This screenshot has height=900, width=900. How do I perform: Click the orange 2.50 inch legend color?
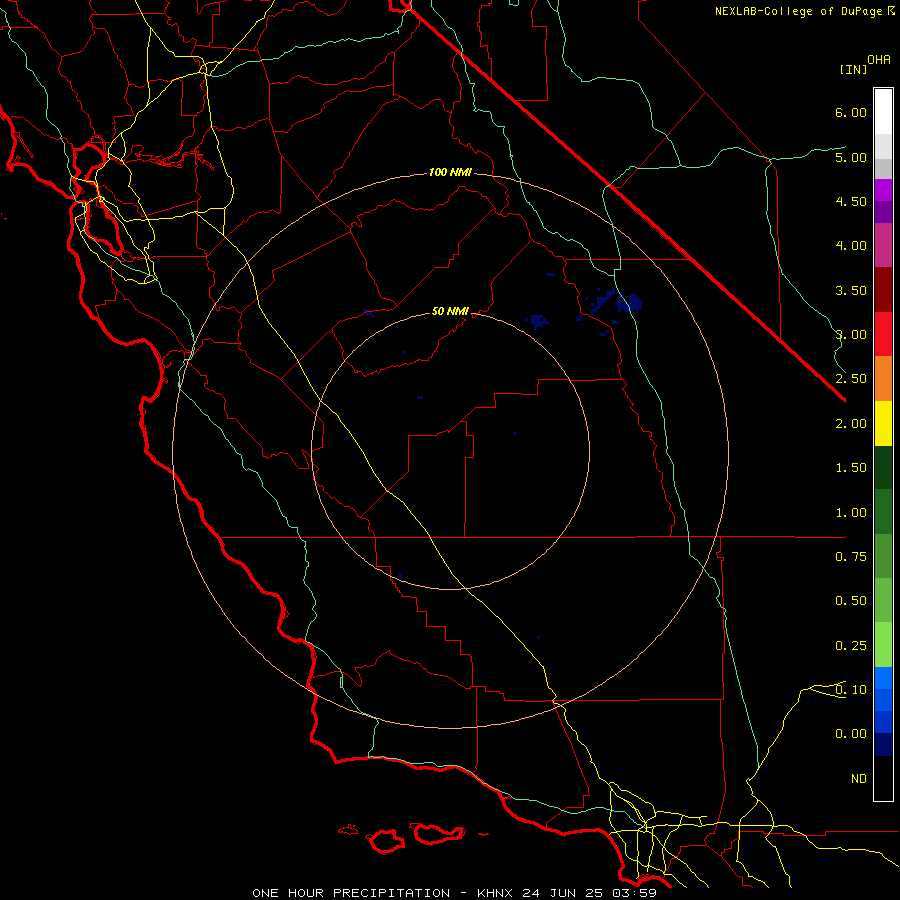[883, 378]
